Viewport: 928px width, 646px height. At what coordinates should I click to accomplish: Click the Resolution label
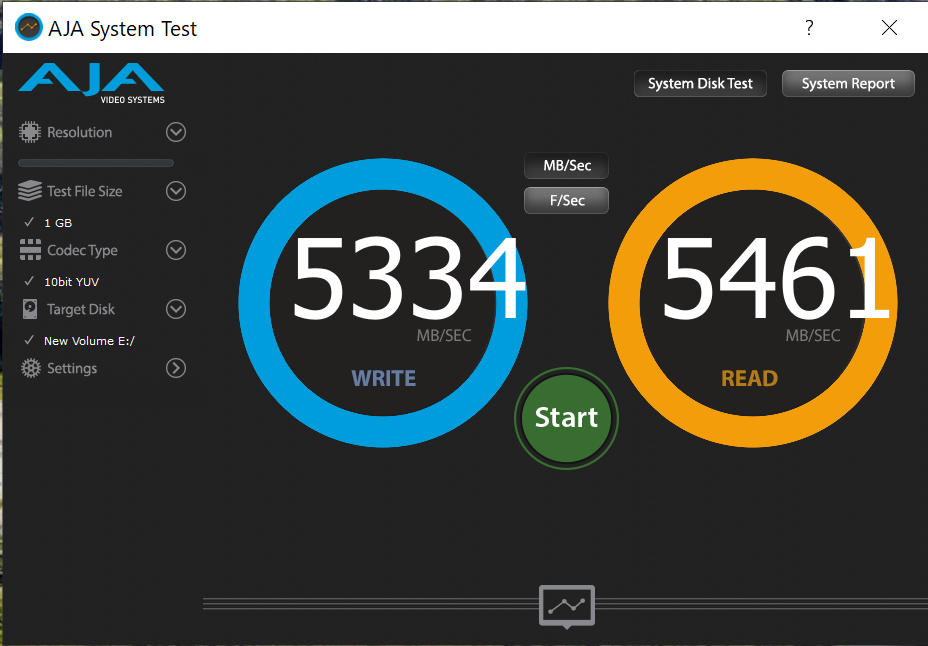click(79, 132)
